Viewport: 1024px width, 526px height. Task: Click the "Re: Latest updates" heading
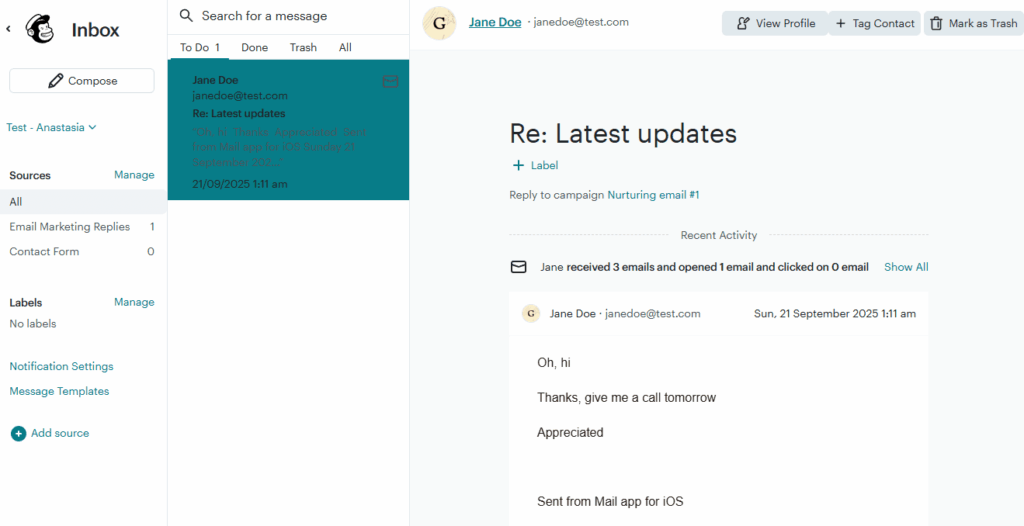click(x=623, y=133)
